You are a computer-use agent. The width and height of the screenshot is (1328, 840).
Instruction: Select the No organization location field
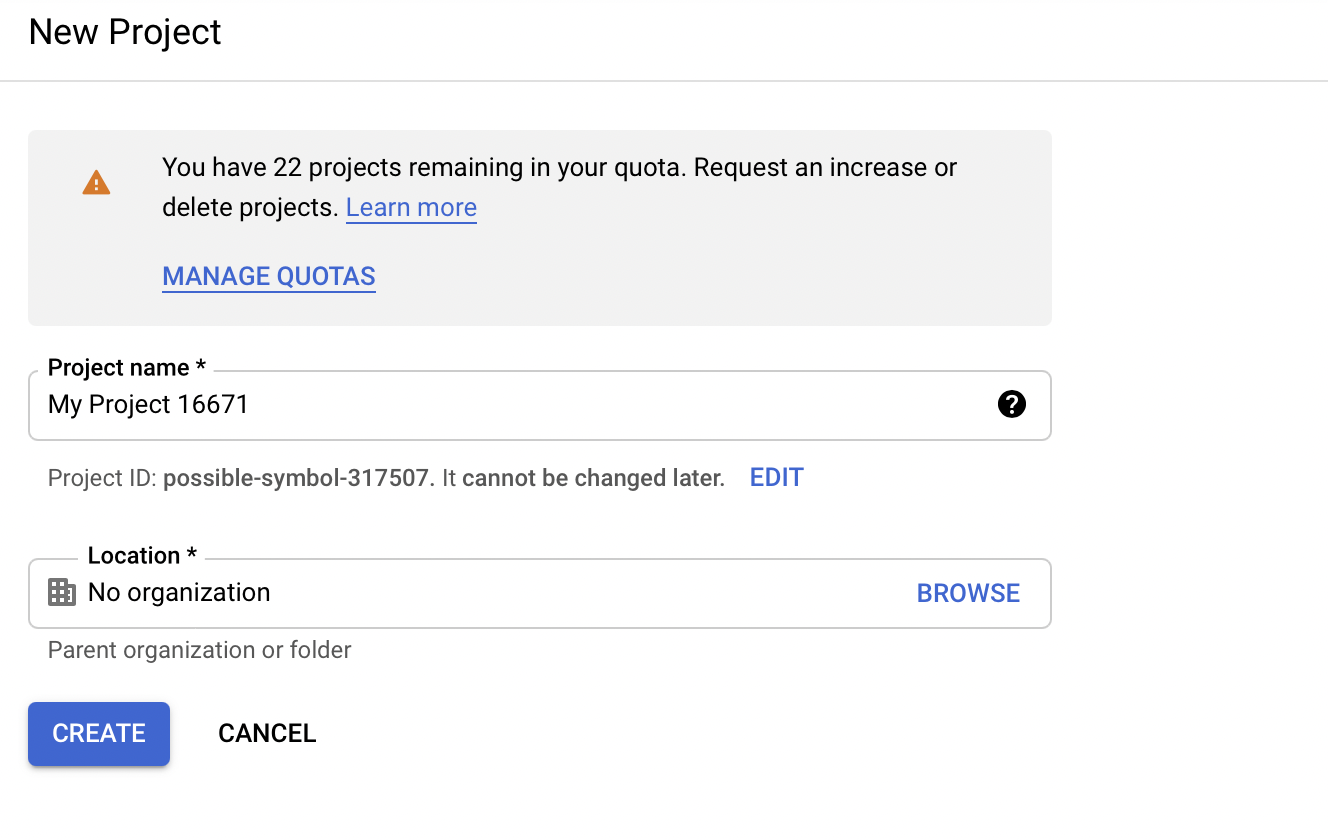540,593
